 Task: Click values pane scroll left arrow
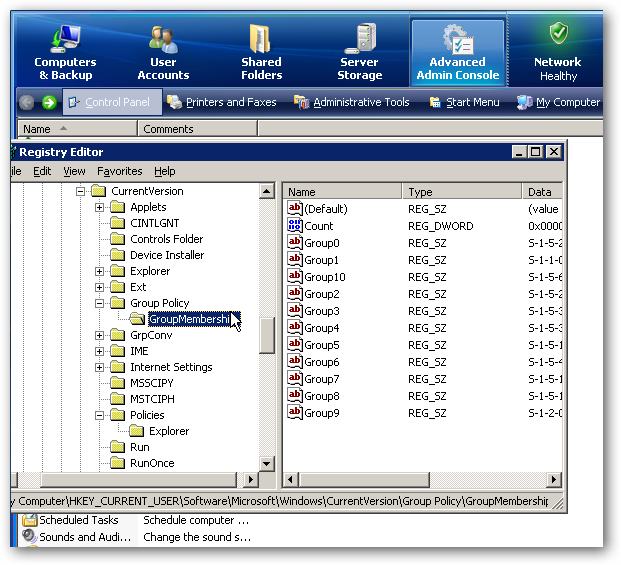click(291, 480)
